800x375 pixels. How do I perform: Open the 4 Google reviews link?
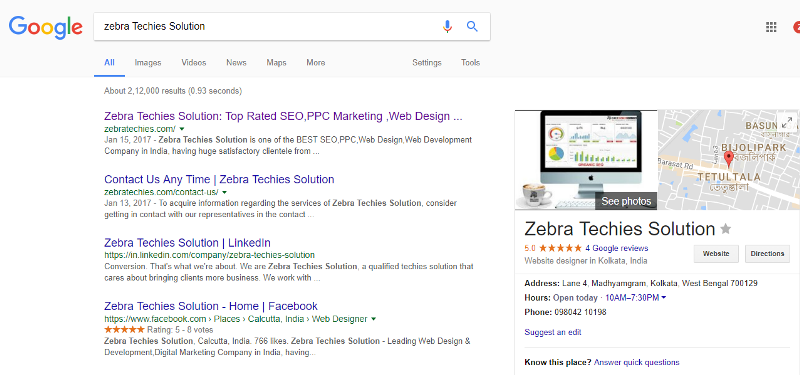point(616,248)
